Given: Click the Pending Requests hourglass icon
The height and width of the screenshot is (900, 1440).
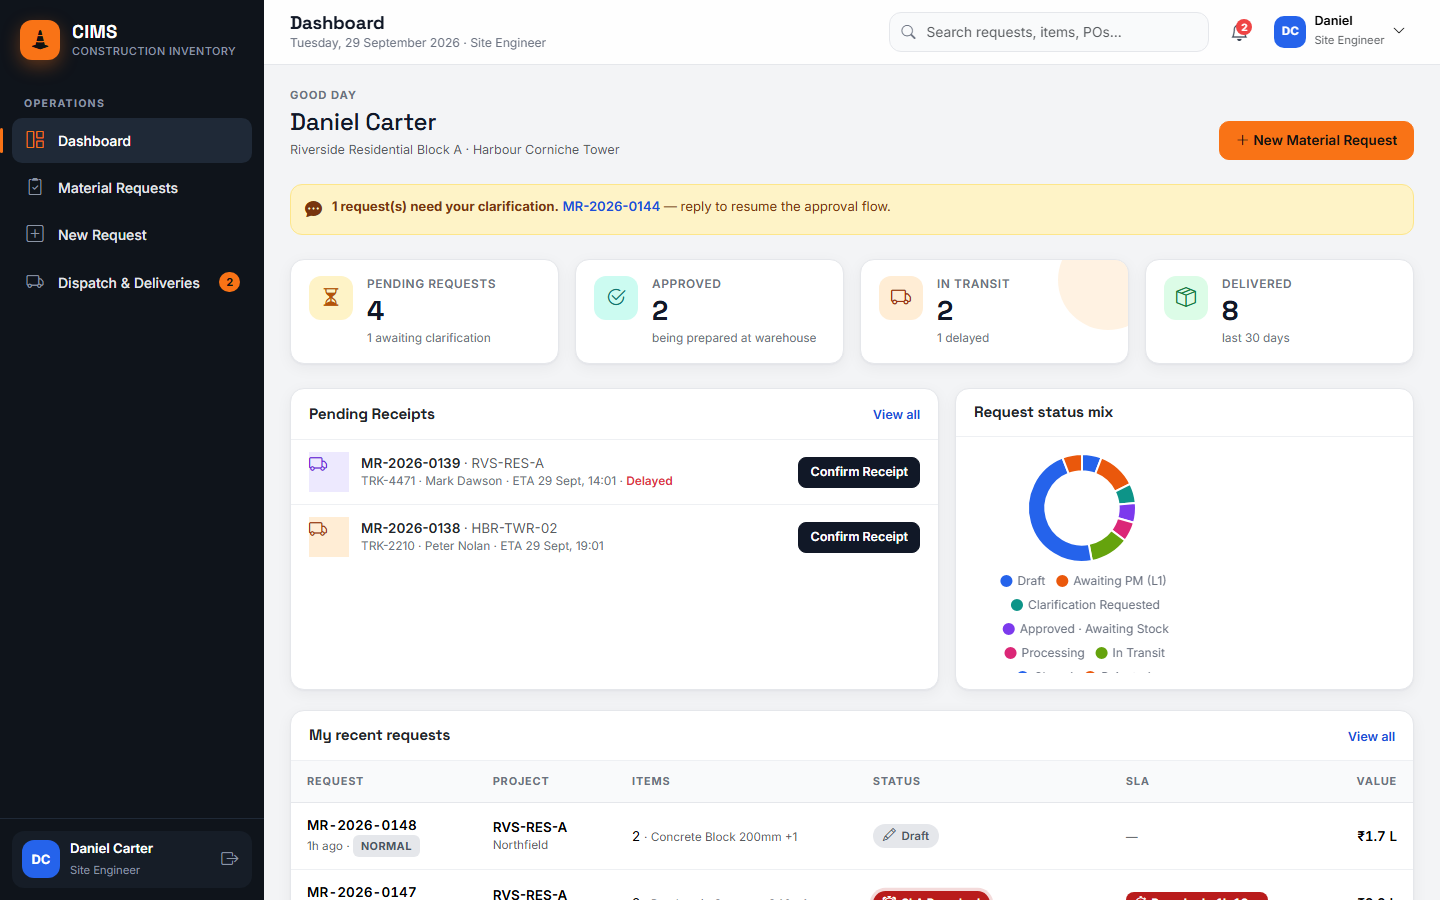Looking at the screenshot, I should (331, 298).
